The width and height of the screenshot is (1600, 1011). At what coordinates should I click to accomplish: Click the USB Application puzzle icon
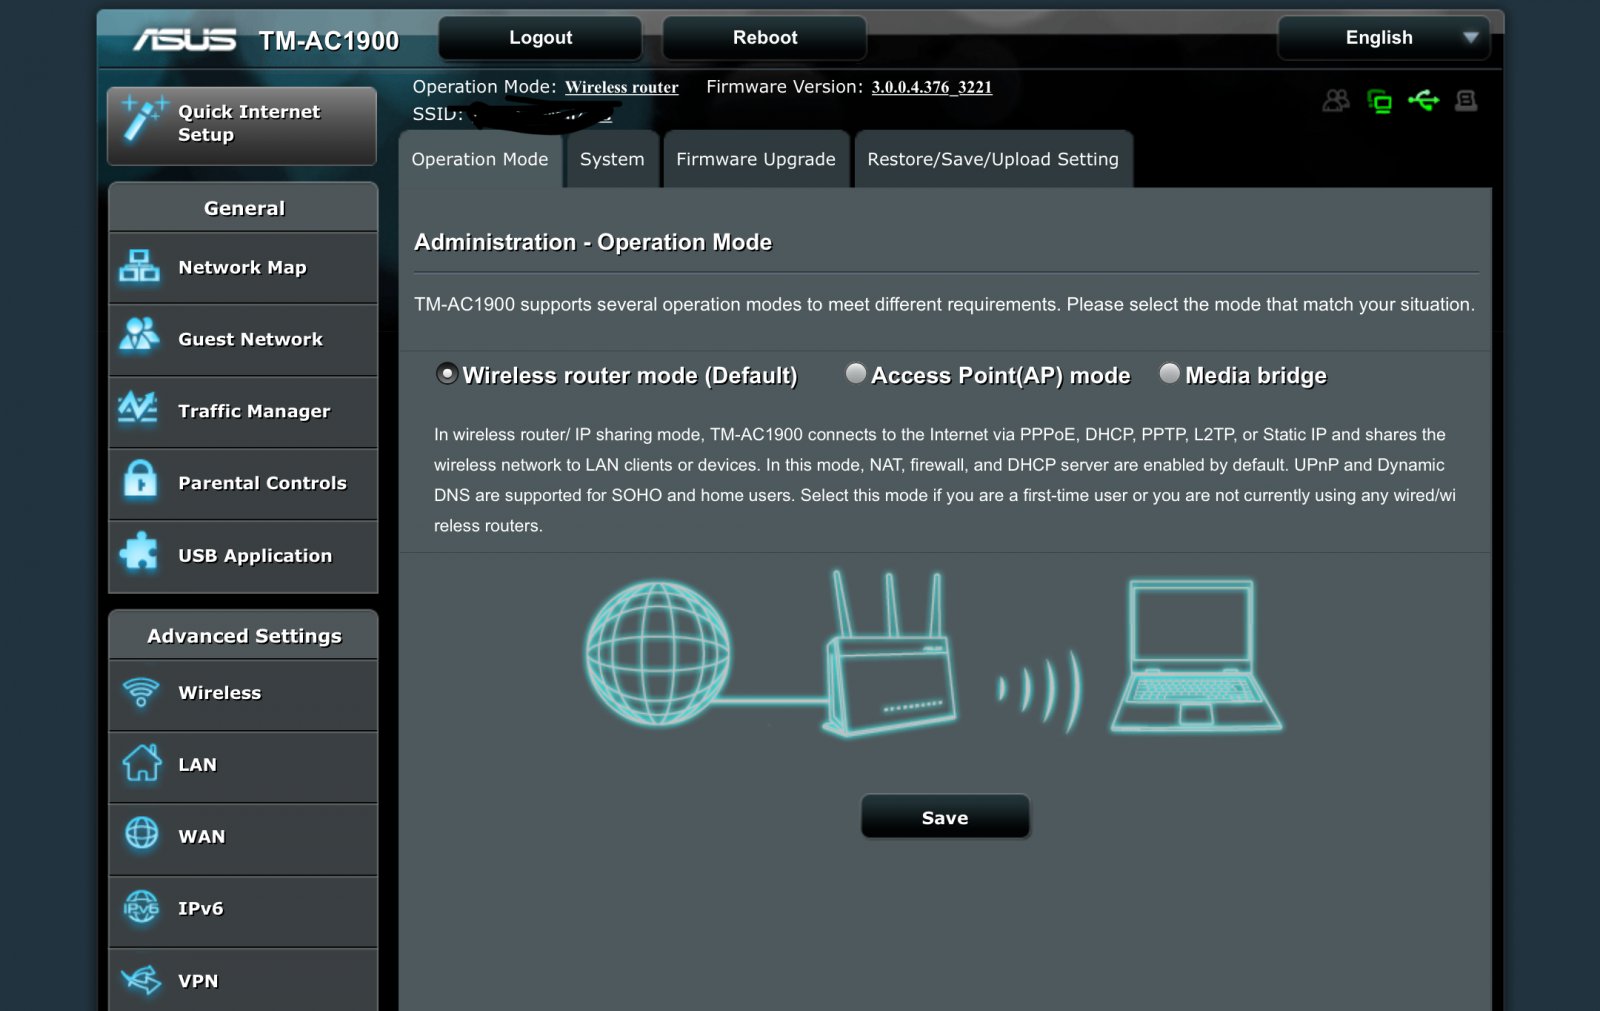coord(139,552)
